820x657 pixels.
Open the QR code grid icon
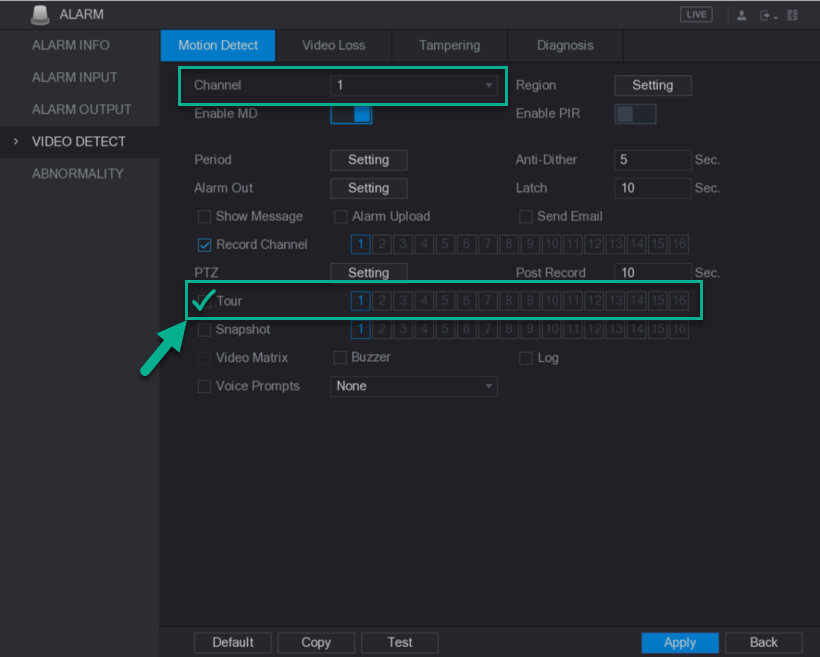pyautogui.click(x=793, y=15)
